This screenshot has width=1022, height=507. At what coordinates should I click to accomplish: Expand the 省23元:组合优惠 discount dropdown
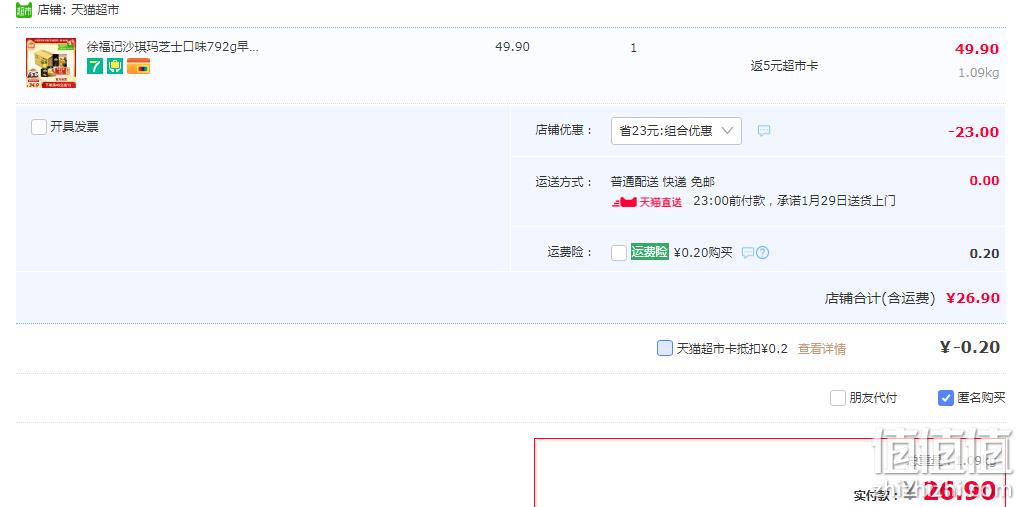(676, 131)
